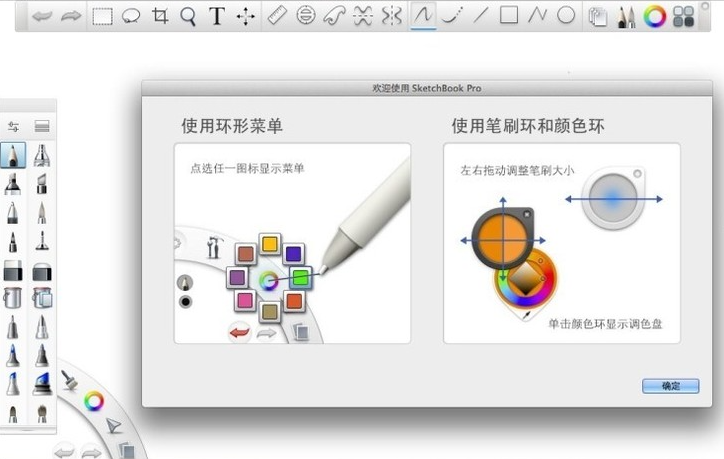Viewport: 724px width, 459px height.
Task: Click the '使用环形菜单' heading
Action: coord(232,126)
